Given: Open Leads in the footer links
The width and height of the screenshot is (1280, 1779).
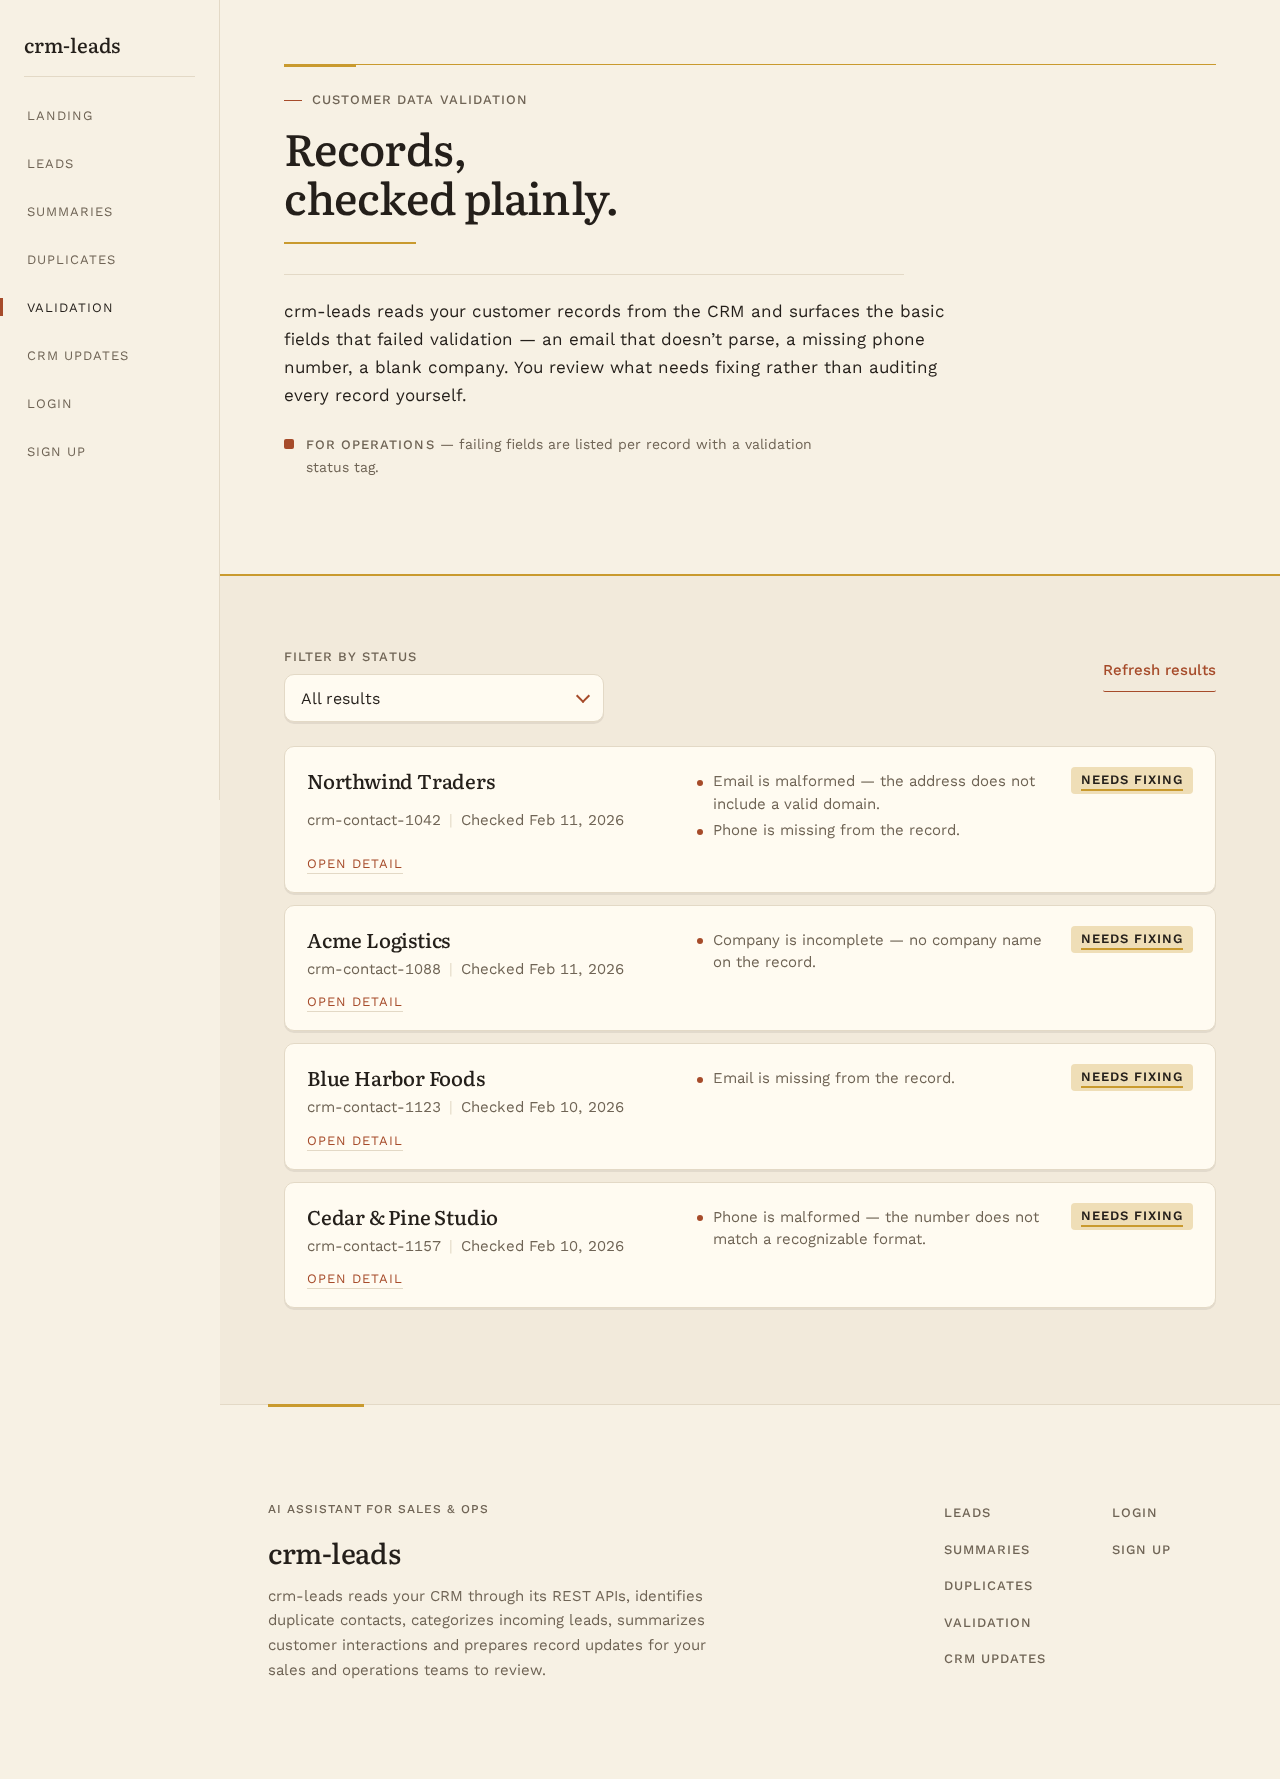Looking at the screenshot, I should tap(967, 1513).
